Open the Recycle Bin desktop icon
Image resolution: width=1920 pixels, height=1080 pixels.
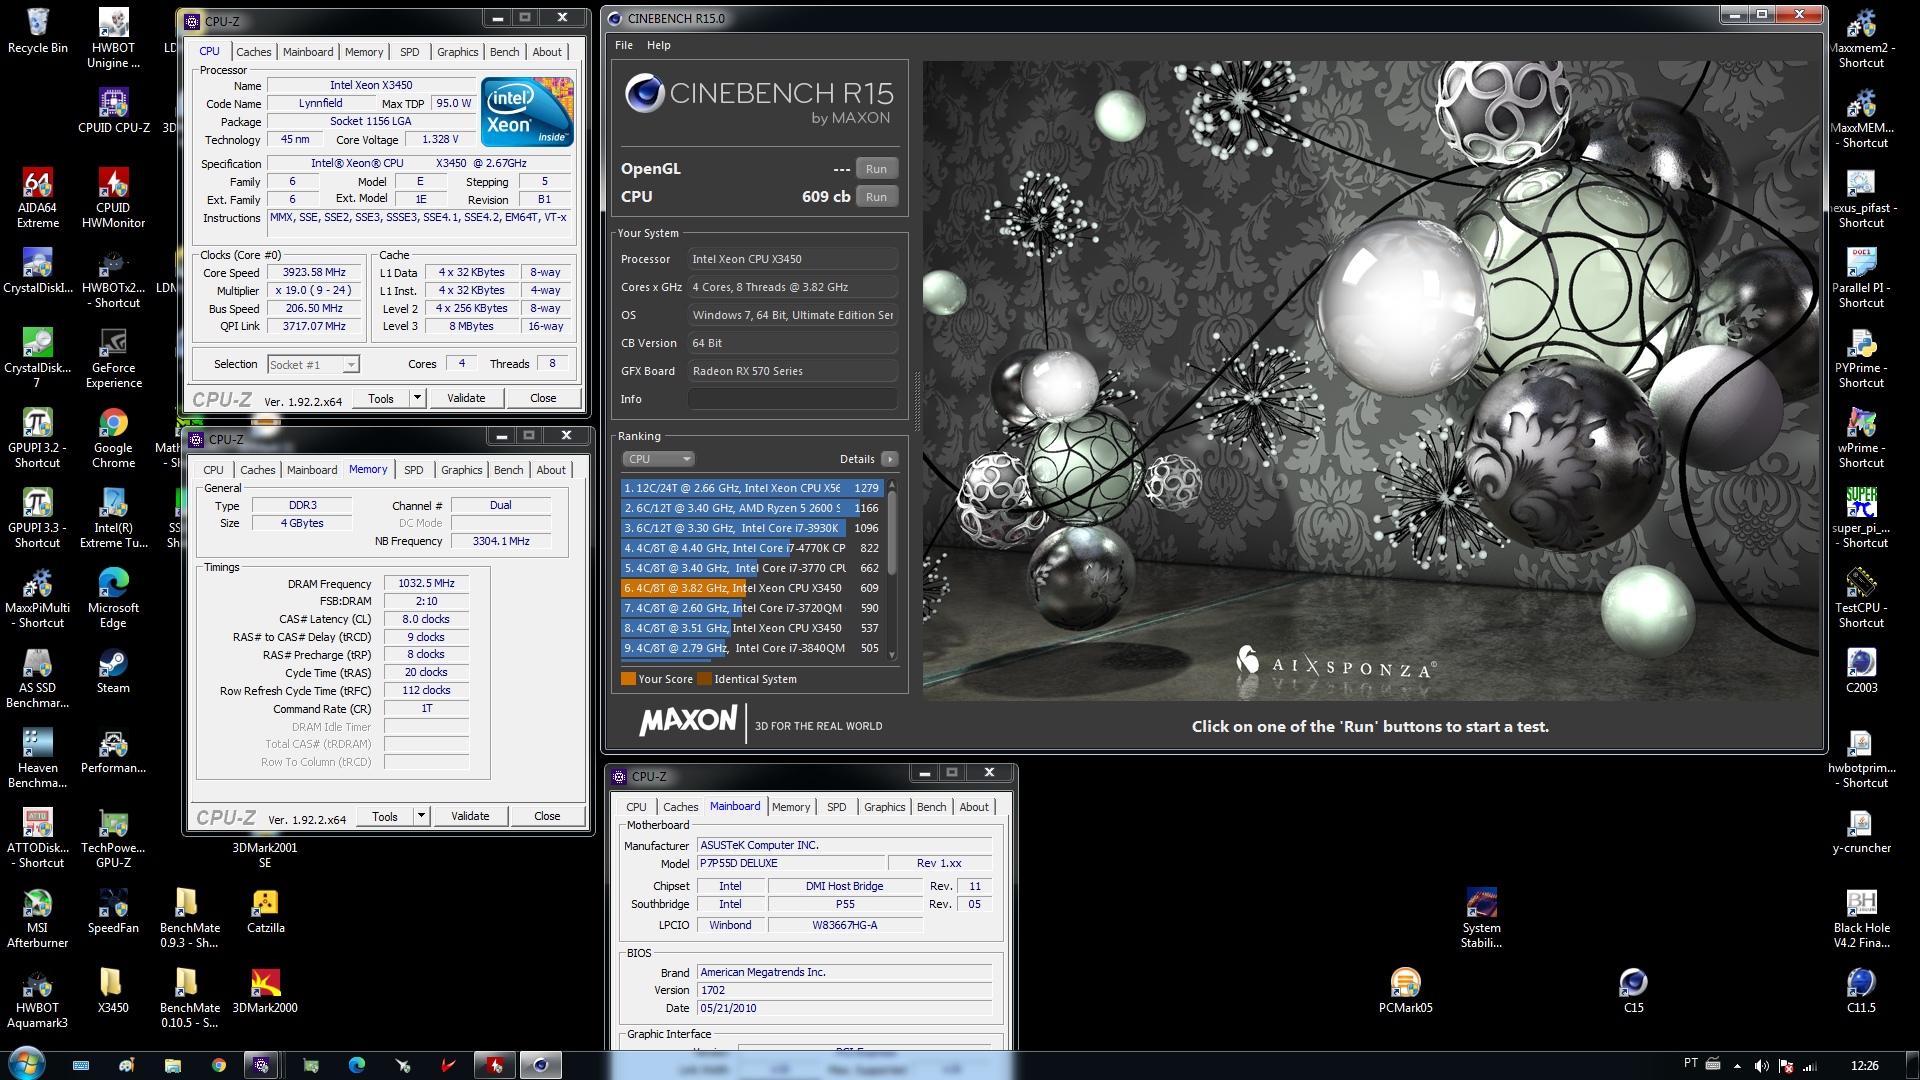38,31
